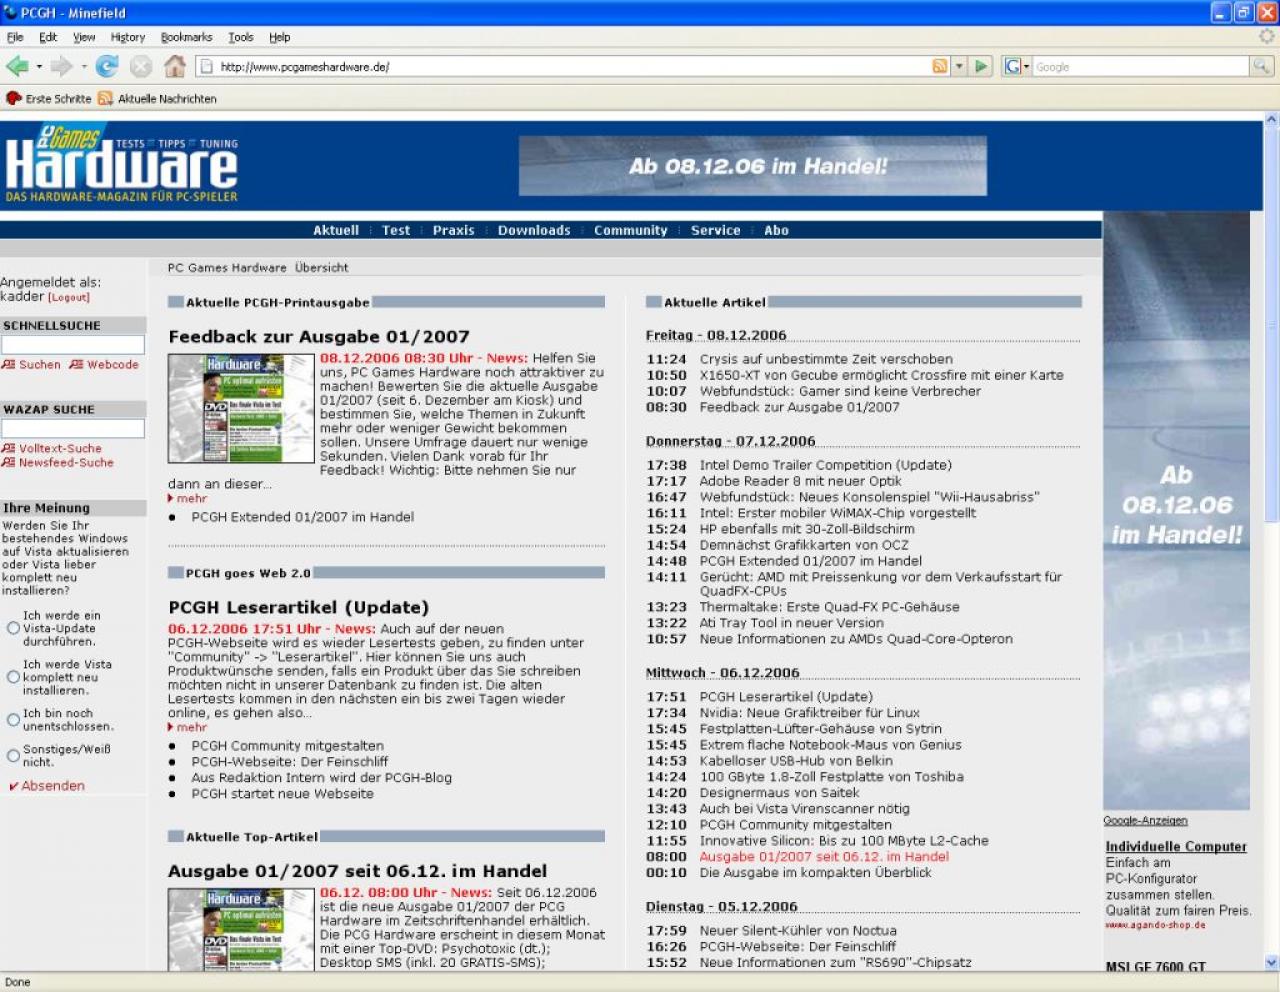1280x992 pixels.
Task: Open Aktuelle Nachrichten feed bookmark
Action: [157, 99]
